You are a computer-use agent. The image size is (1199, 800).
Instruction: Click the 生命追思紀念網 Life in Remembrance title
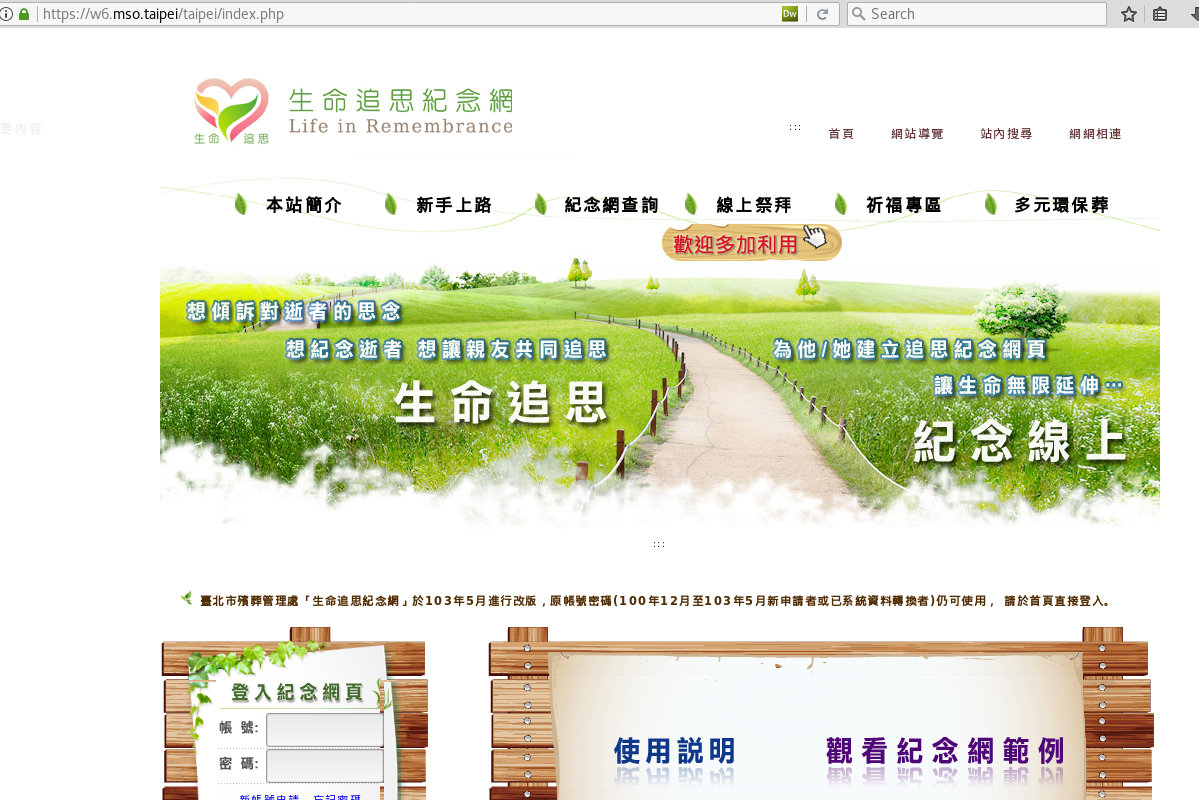click(401, 112)
